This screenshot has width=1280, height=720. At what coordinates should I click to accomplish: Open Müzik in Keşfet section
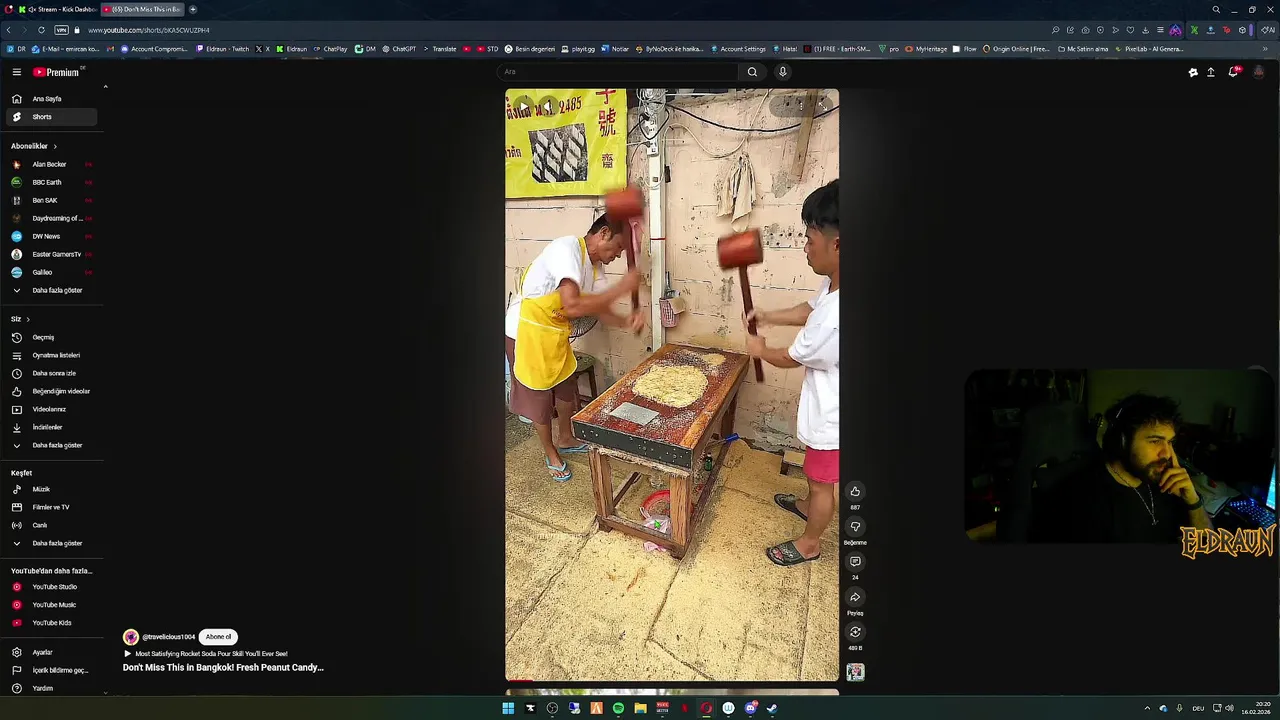click(x=49, y=489)
